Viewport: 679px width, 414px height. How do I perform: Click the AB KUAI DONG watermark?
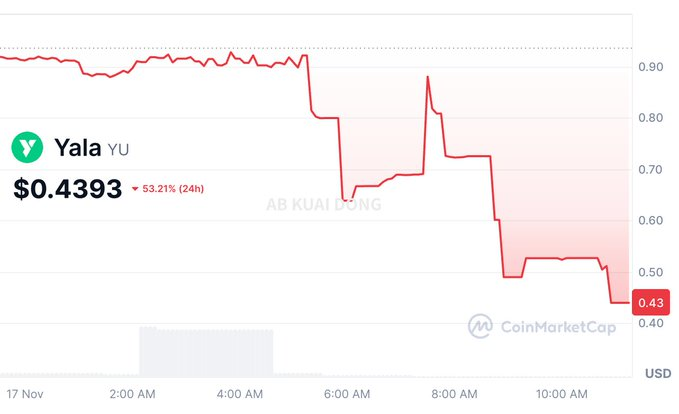(x=323, y=204)
